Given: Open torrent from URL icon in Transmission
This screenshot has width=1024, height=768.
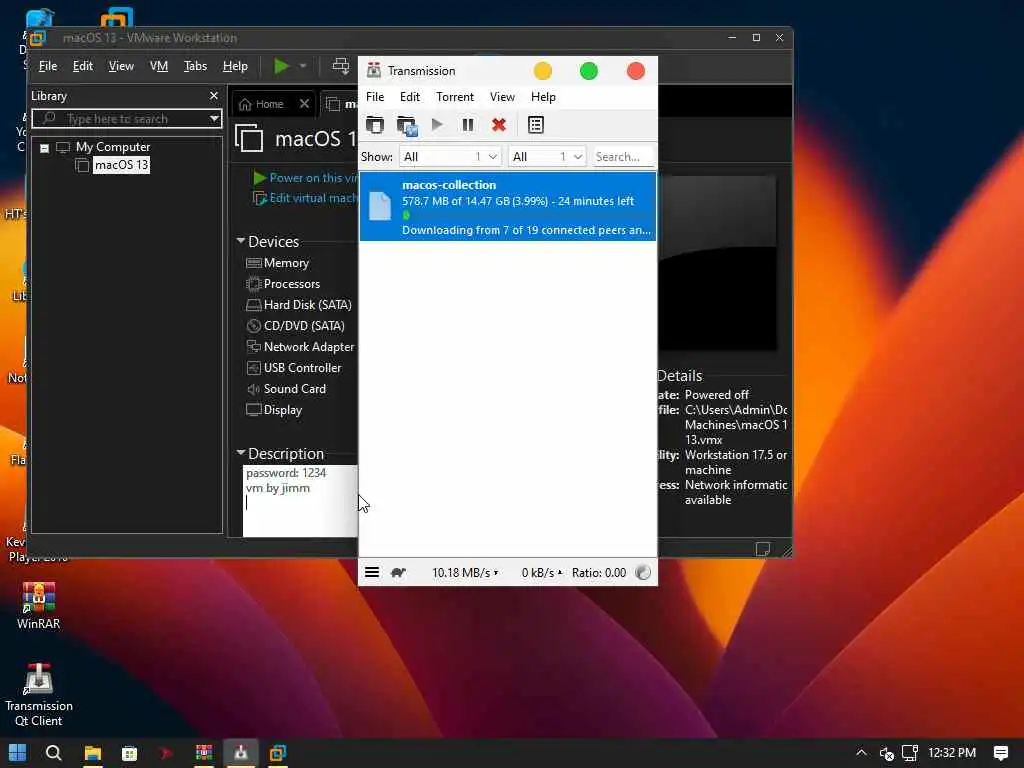Looking at the screenshot, I should (x=406, y=125).
